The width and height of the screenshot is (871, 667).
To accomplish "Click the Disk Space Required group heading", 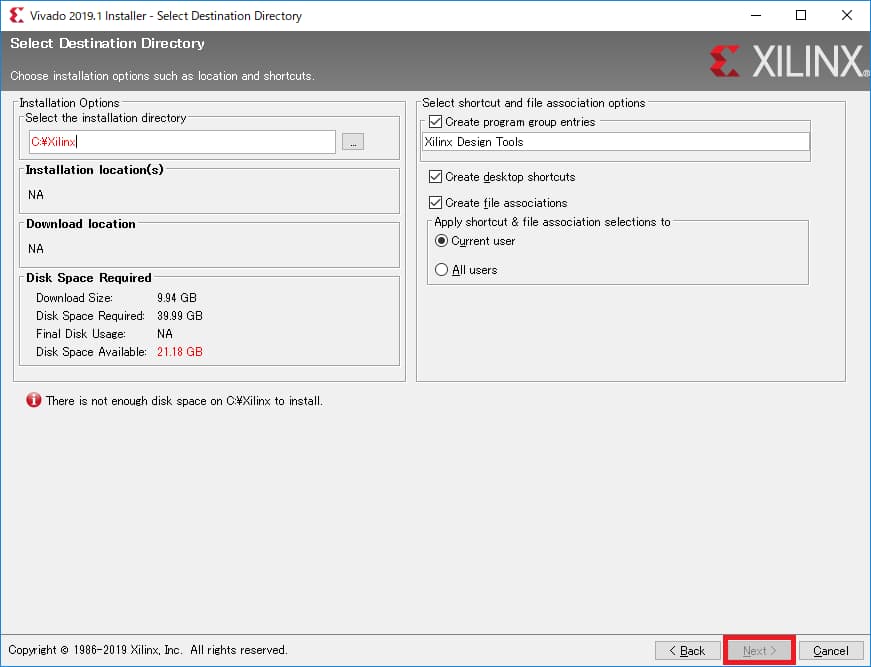I will (88, 278).
